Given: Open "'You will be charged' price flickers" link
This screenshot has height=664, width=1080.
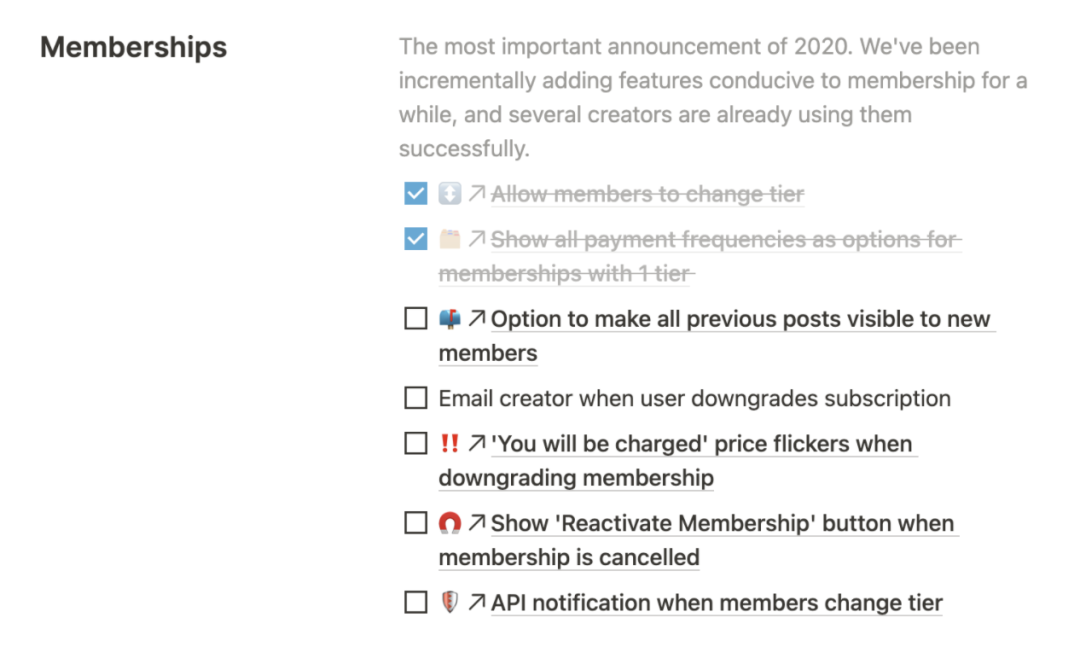Looking at the screenshot, I should [701, 443].
